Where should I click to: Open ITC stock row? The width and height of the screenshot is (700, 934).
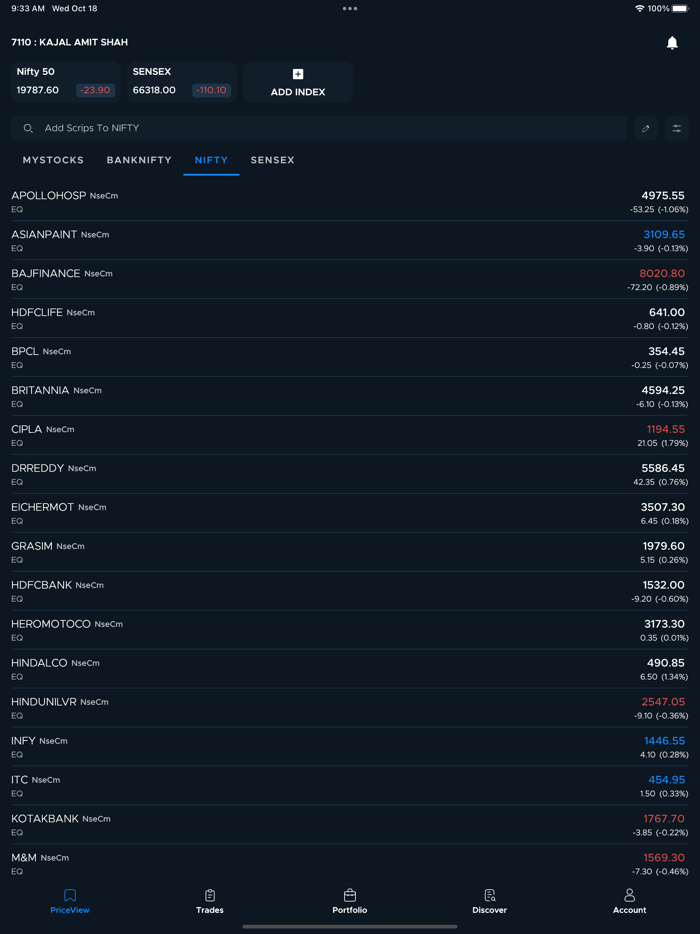click(x=350, y=786)
